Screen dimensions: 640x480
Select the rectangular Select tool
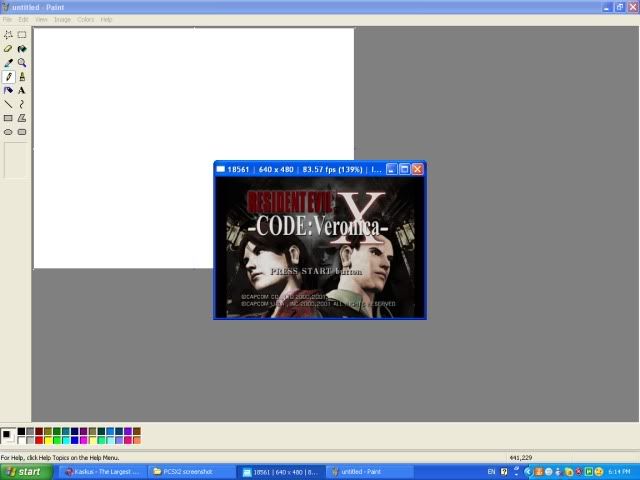click(22, 35)
